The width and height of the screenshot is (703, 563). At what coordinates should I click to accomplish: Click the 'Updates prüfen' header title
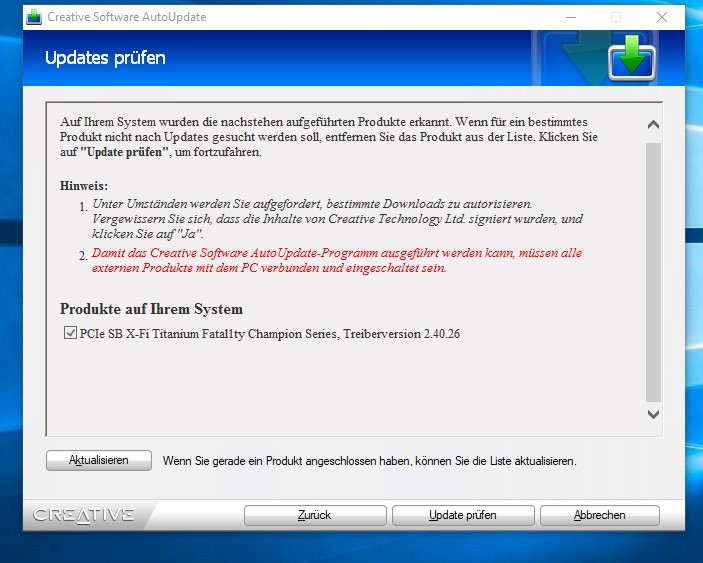(105, 58)
